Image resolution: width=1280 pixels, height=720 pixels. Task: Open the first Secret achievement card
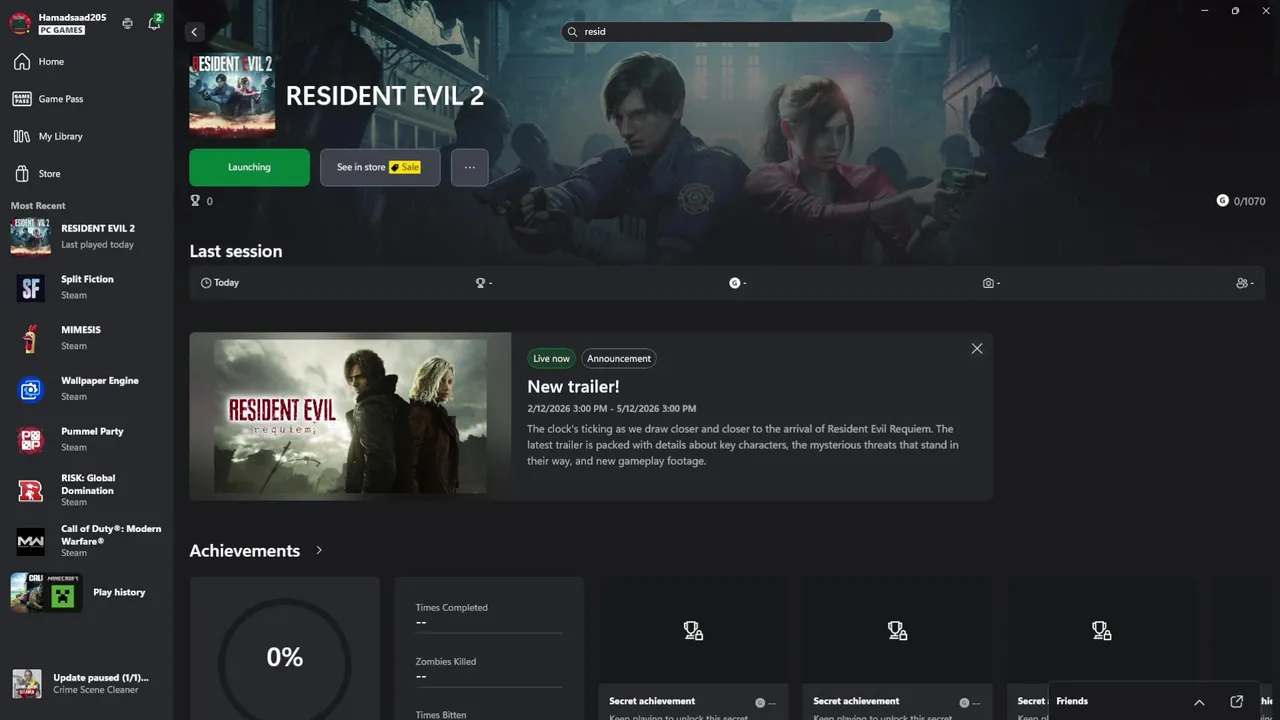pos(693,648)
